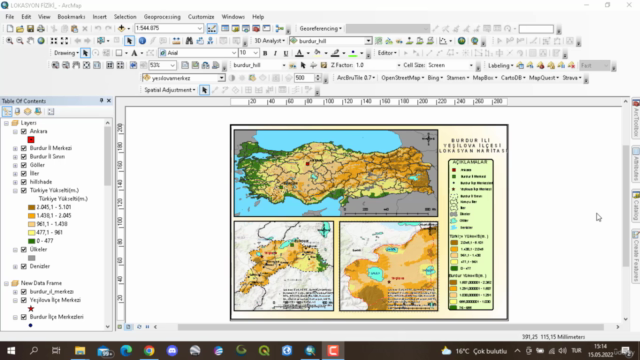Select the Pan hand tool
Image resolution: width=640 pixels, height=360 pixels.
point(30,41)
